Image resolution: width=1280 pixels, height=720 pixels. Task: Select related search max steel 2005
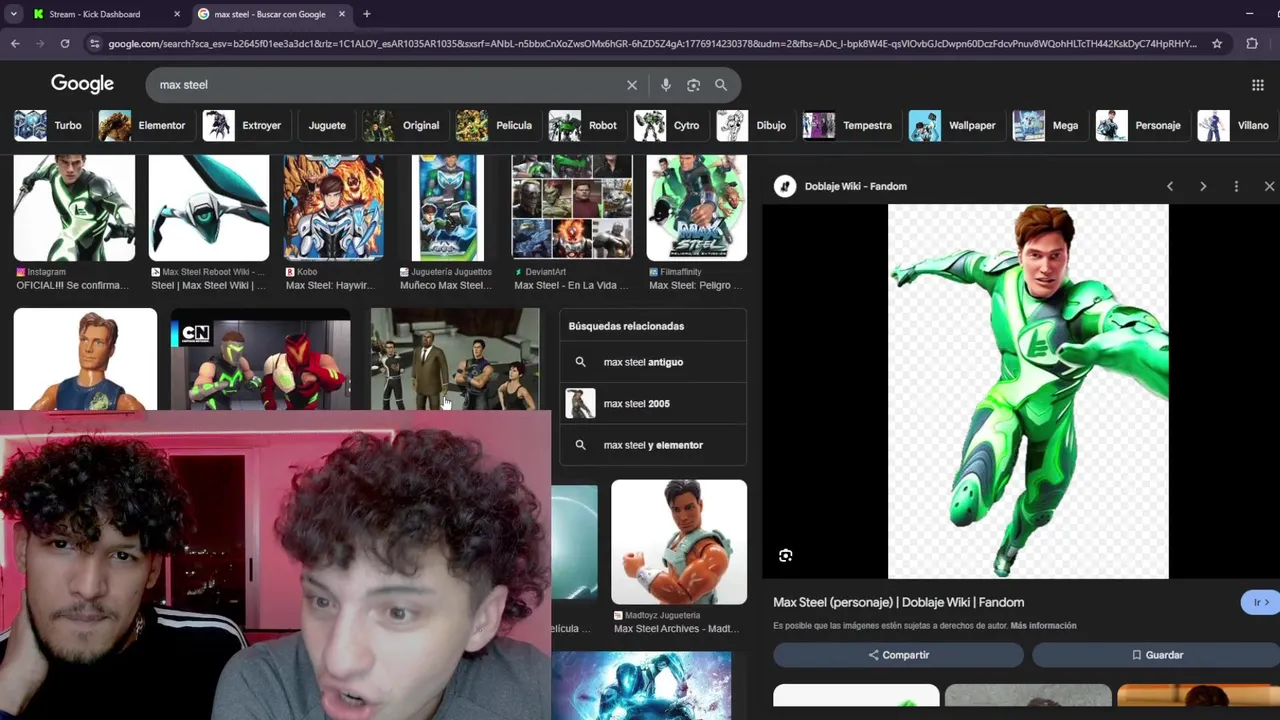point(653,403)
